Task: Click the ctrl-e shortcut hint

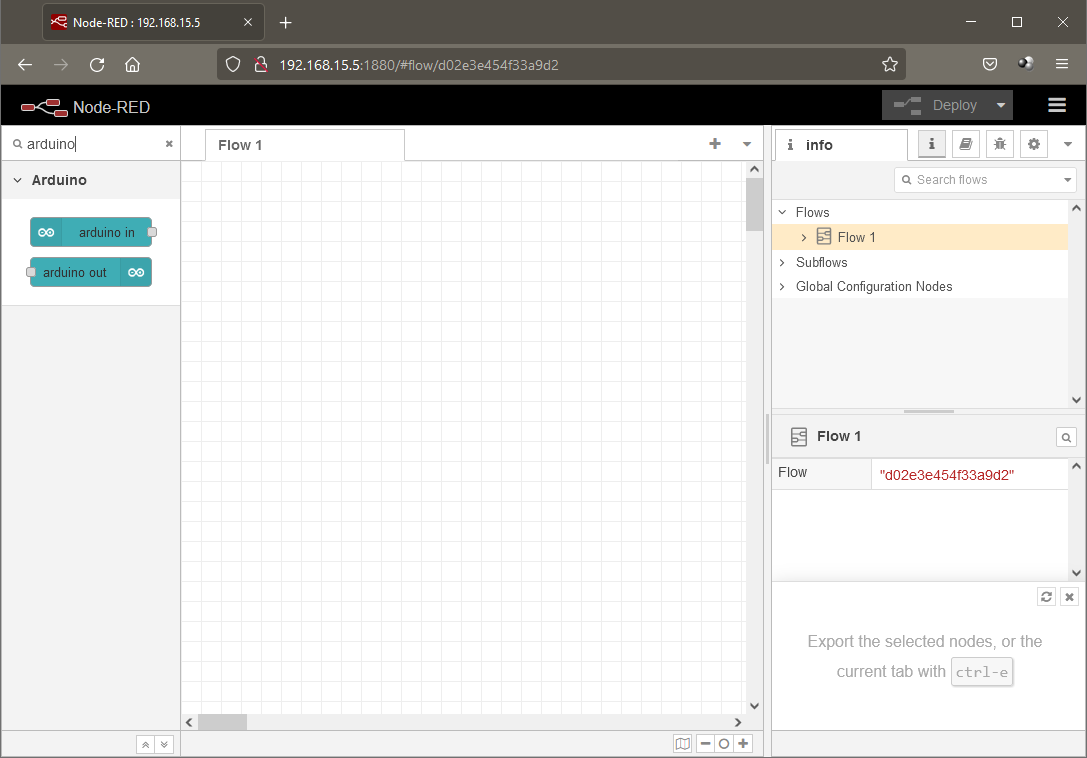Action: [x=982, y=672]
